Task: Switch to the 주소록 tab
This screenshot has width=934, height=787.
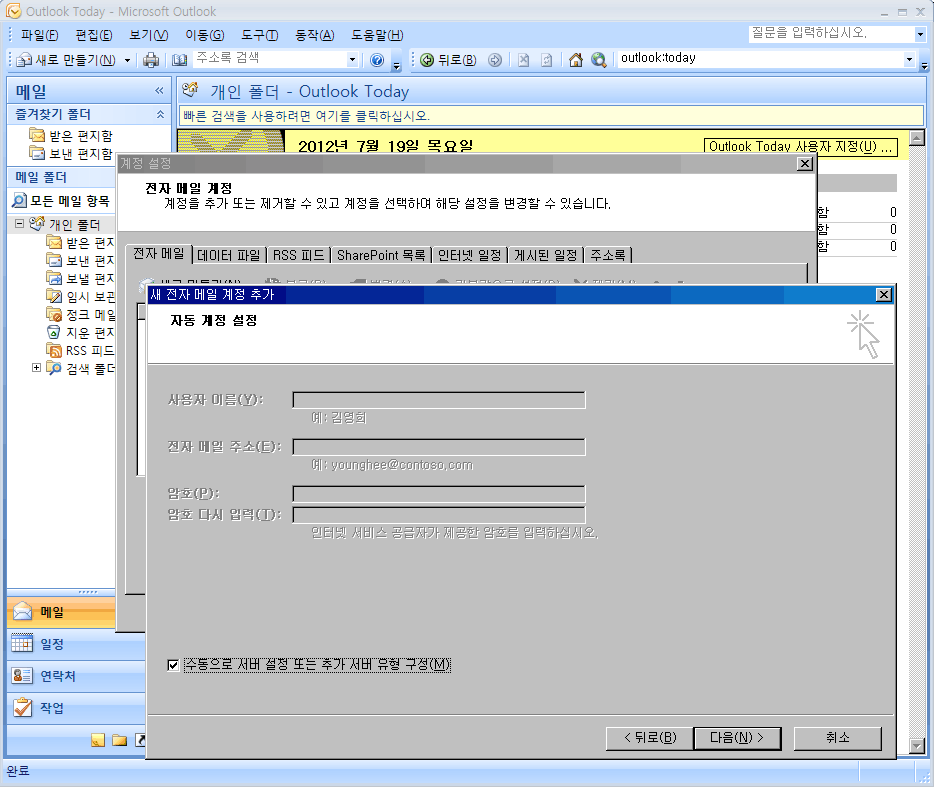Action: coord(608,255)
